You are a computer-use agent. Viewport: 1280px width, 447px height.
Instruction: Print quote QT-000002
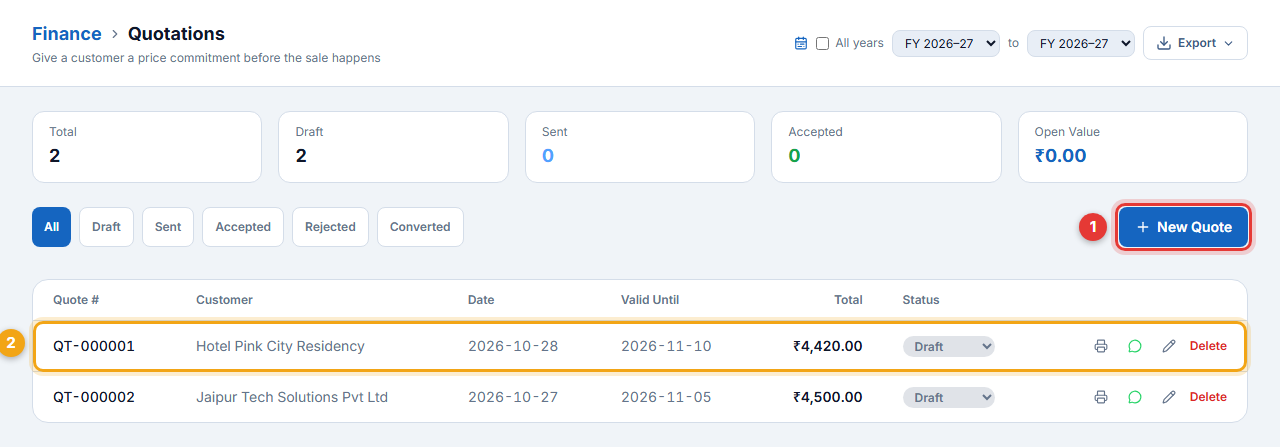(1101, 397)
